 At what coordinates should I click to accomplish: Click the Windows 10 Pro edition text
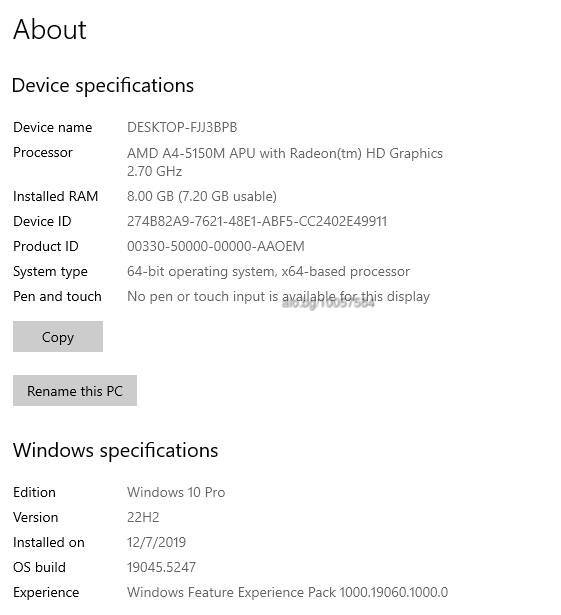tap(176, 492)
